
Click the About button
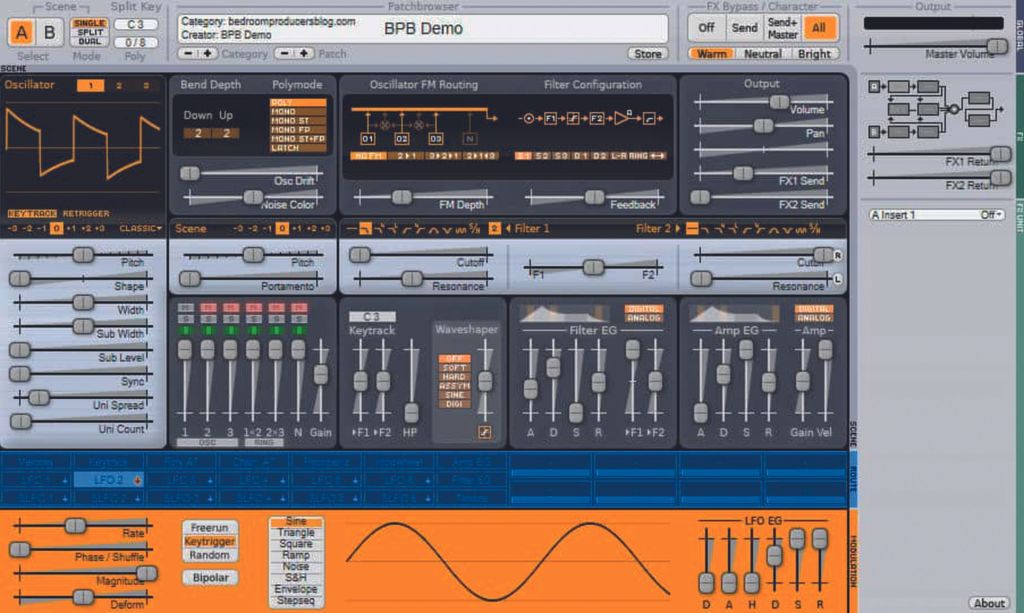989,604
